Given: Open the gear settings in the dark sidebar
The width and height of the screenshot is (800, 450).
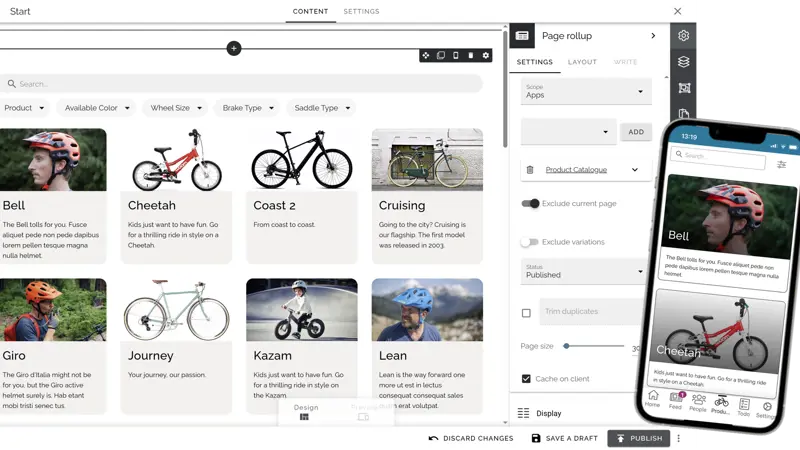Looking at the screenshot, I should [x=684, y=35].
